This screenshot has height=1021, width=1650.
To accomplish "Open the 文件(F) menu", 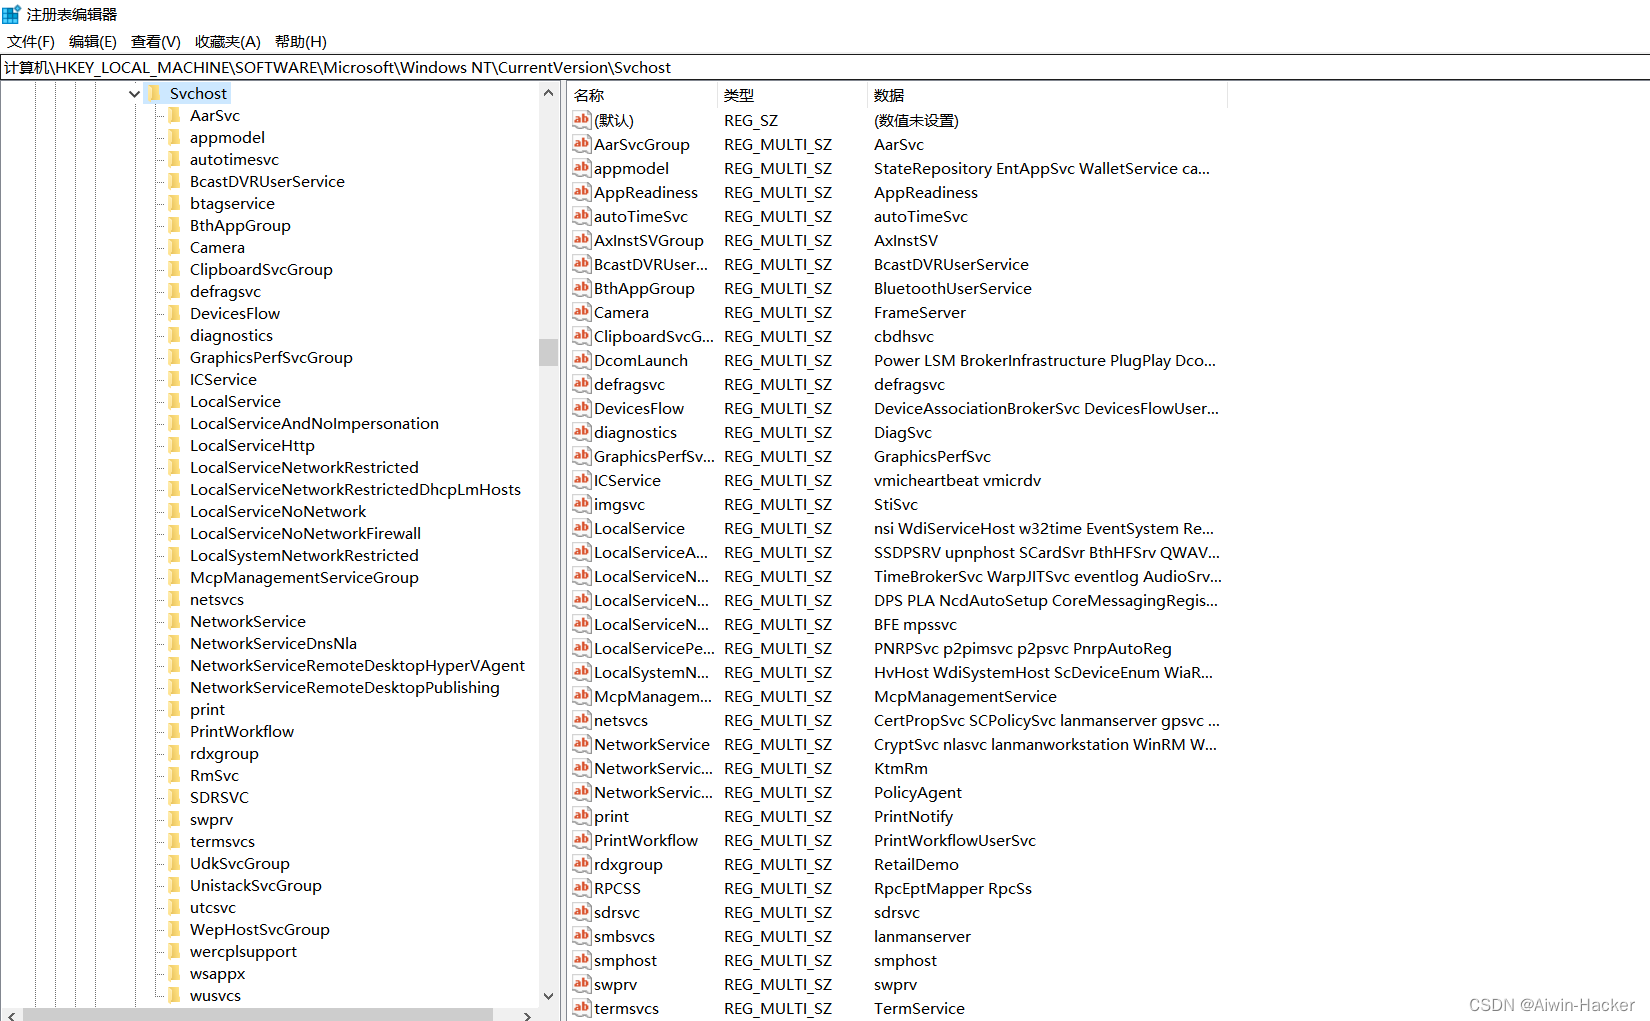I will pos(31,42).
